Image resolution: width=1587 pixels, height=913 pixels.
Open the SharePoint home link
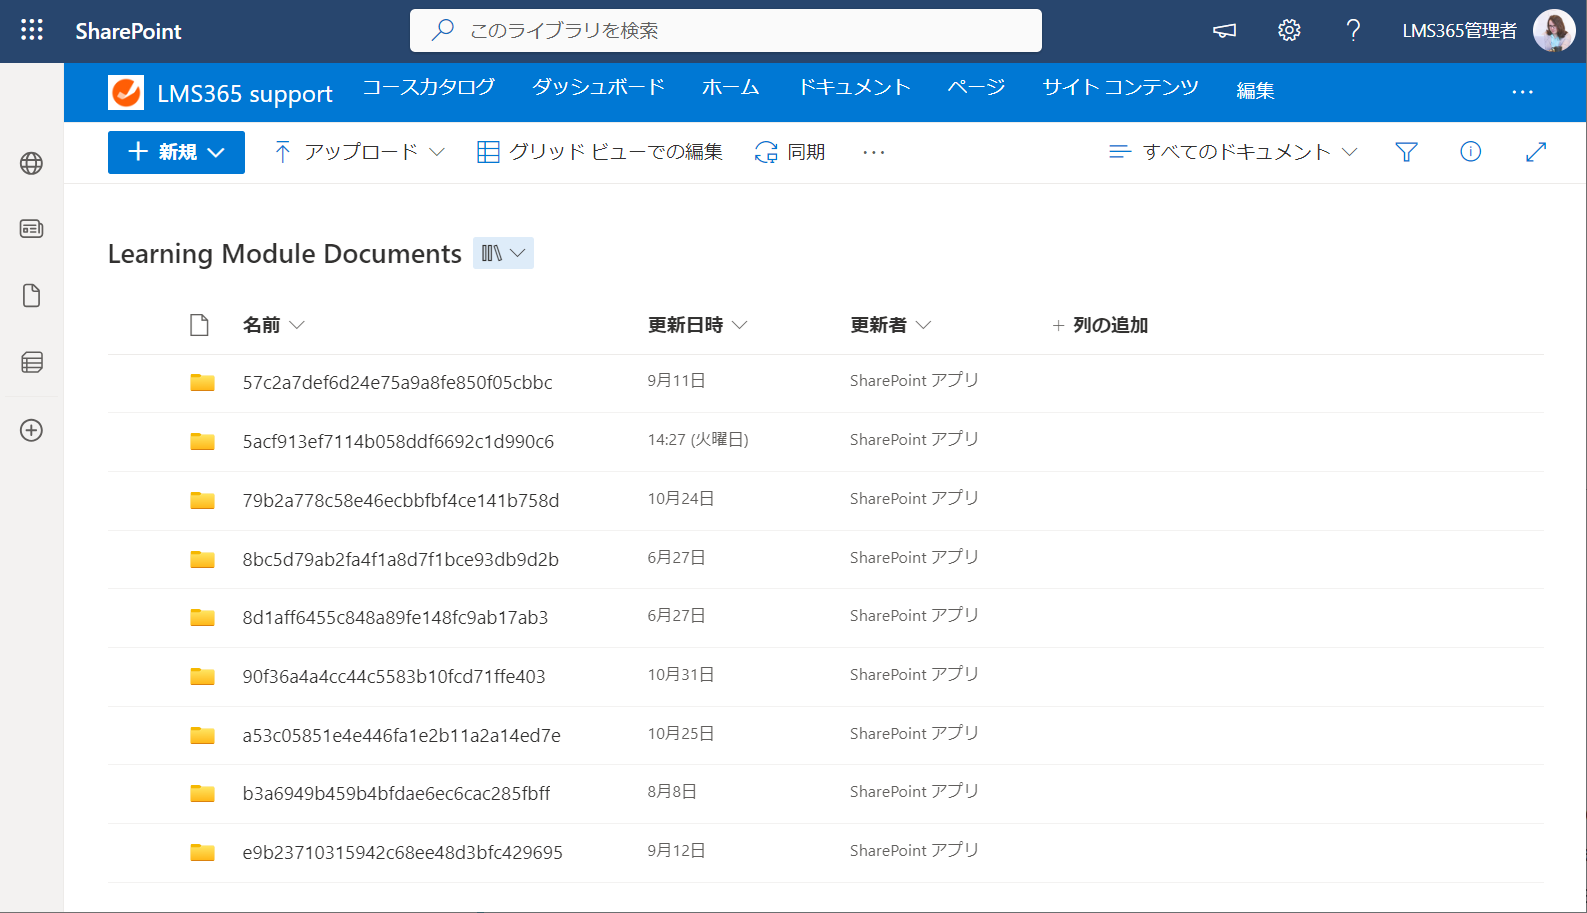tap(128, 31)
